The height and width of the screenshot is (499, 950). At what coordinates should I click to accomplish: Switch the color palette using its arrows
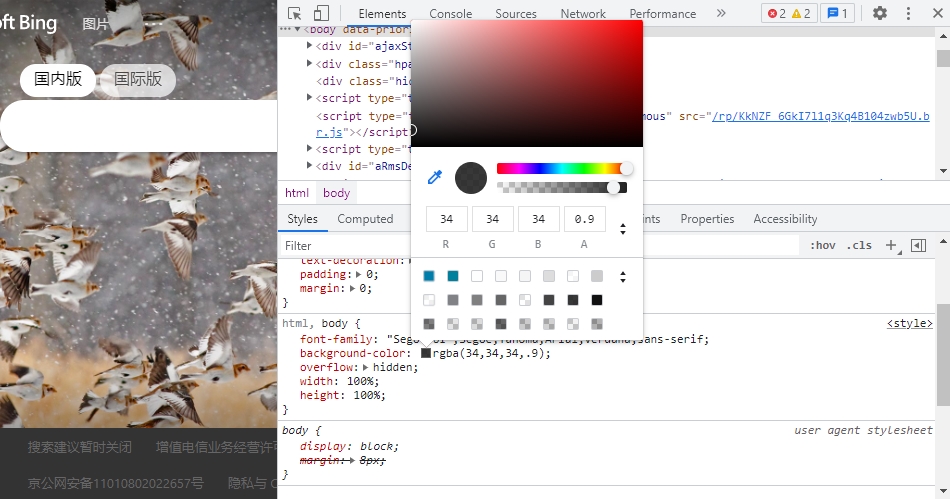click(x=623, y=277)
